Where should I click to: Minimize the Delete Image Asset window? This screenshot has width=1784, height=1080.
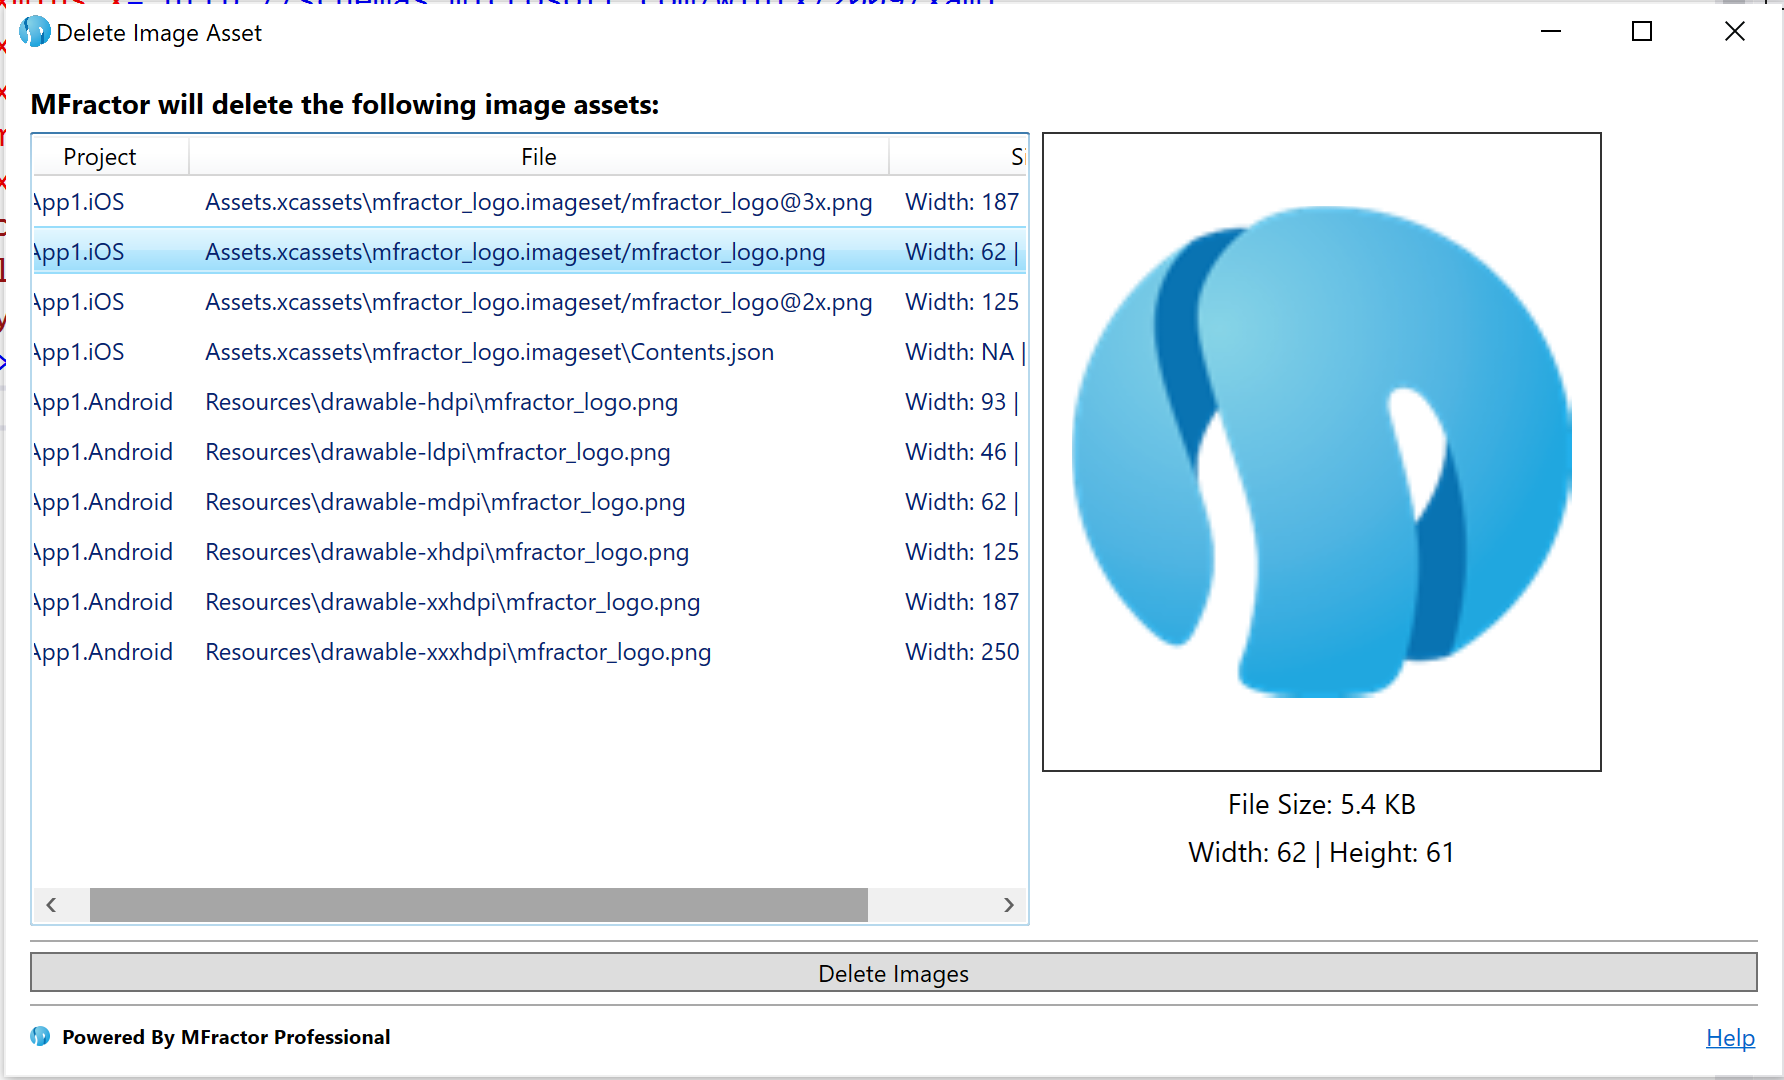pos(1551,32)
